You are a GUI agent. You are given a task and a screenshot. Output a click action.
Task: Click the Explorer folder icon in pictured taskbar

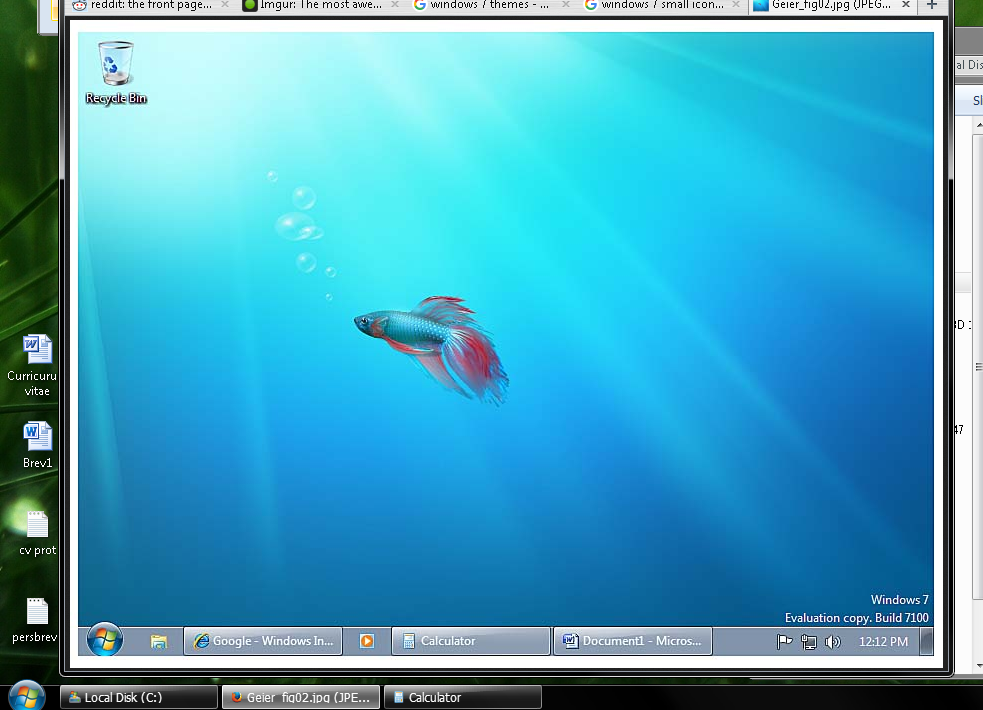coord(159,641)
